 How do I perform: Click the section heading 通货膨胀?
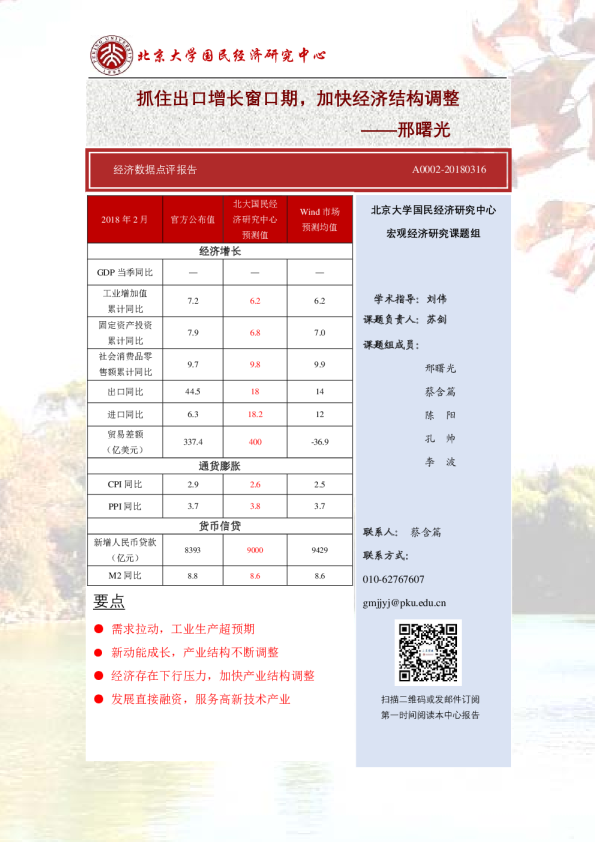pos(220,466)
